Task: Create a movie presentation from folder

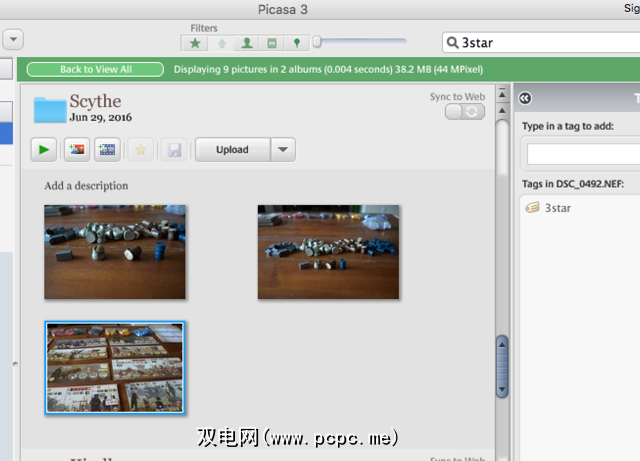Action: click(107, 149)
